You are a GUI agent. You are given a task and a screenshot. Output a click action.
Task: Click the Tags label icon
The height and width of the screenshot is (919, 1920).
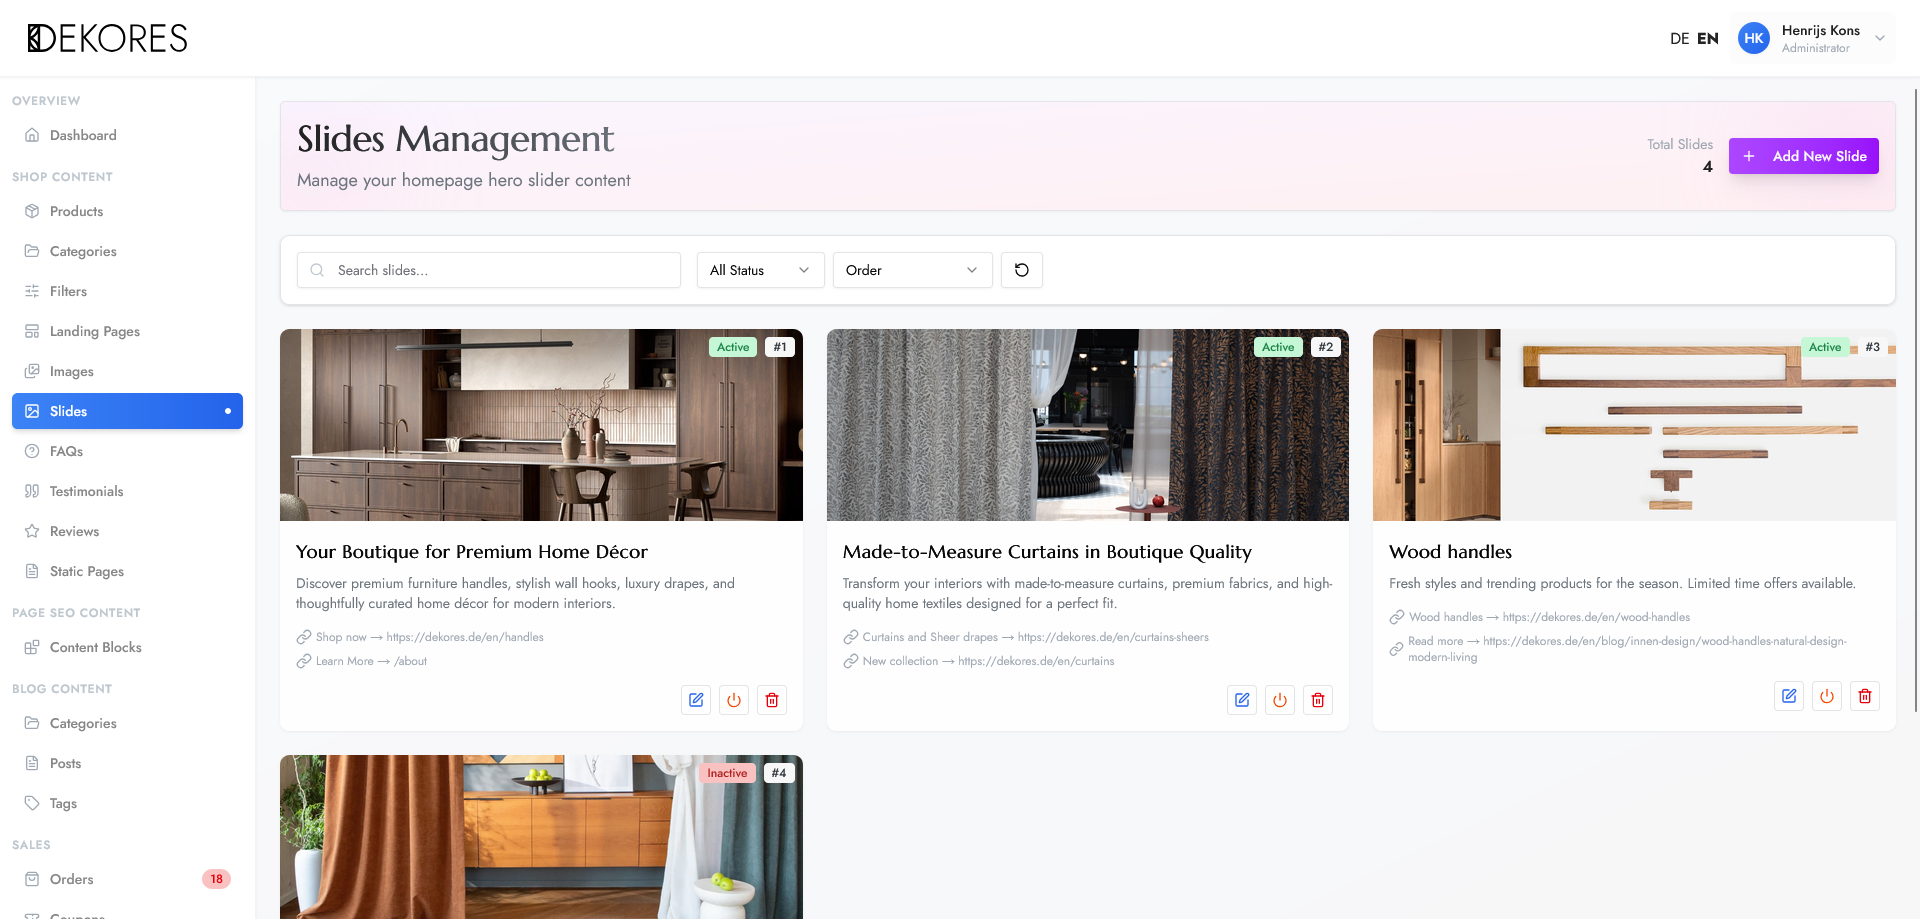32,803
